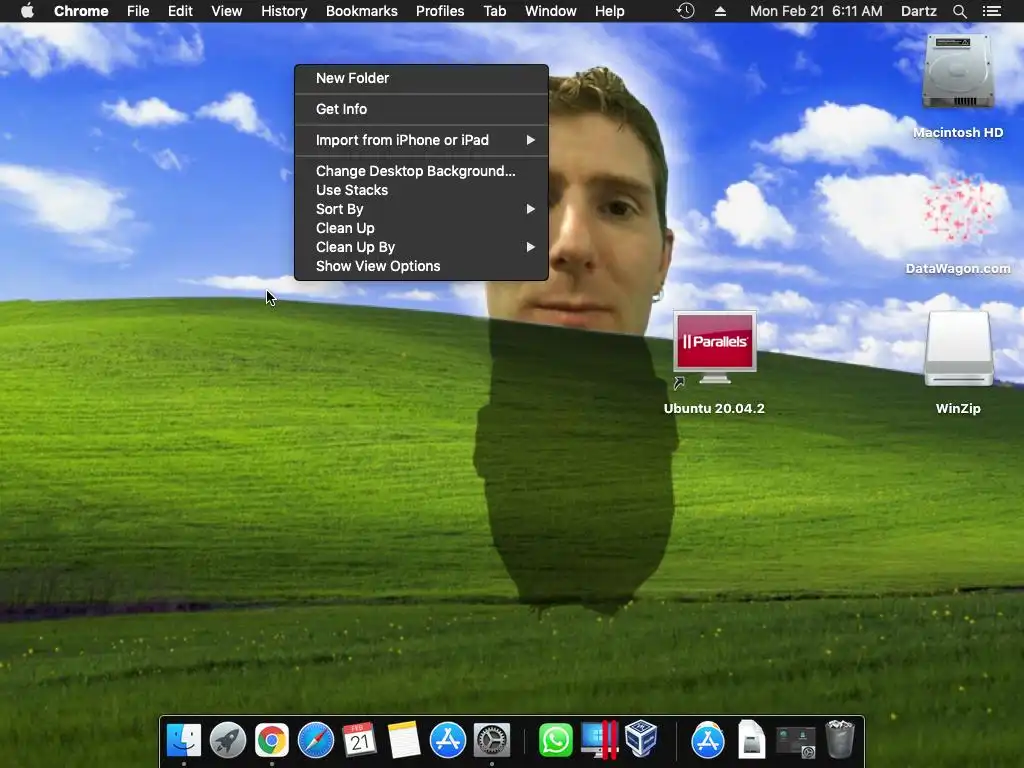Open Notification Center list icon

click(x=992, y=11)
